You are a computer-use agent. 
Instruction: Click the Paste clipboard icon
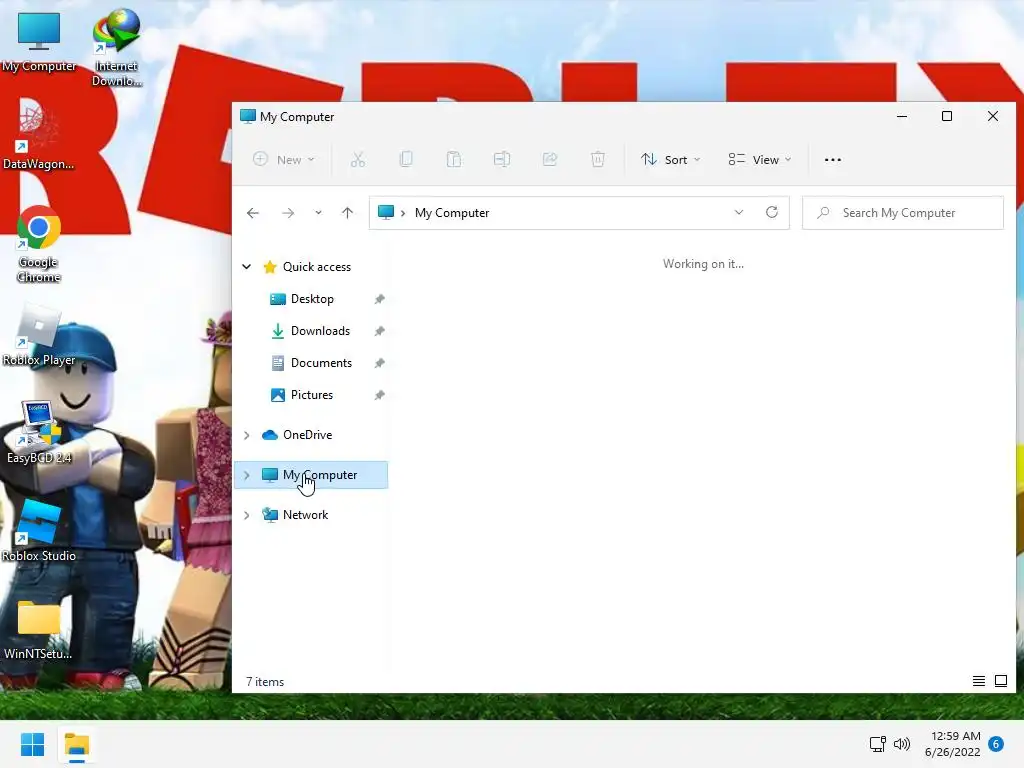pyautogui.click(x=454, y=159)
